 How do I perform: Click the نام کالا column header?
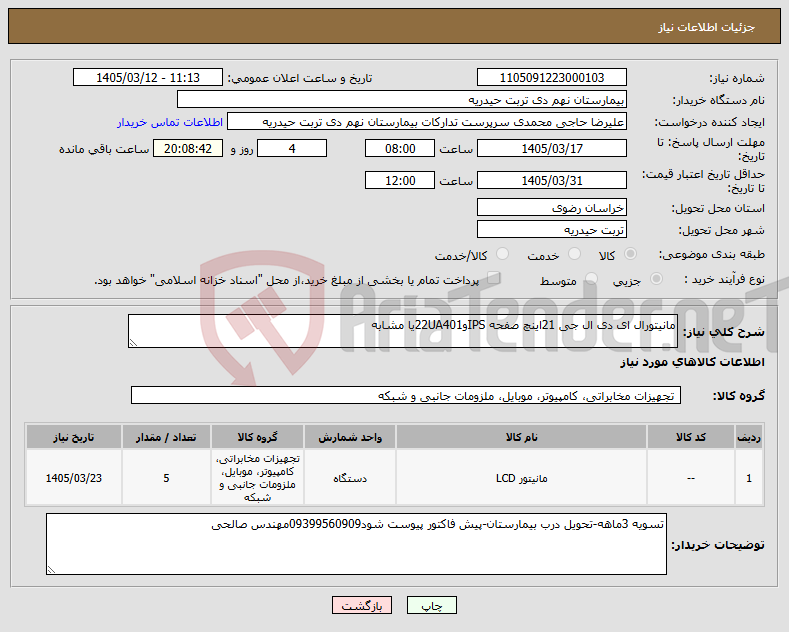click(521, 437)
